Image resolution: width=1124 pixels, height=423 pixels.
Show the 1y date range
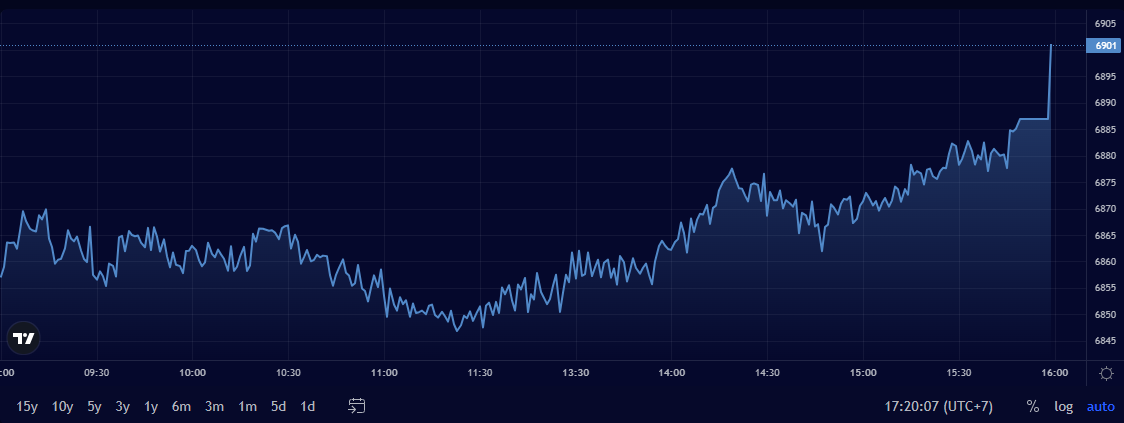point(151,407)
